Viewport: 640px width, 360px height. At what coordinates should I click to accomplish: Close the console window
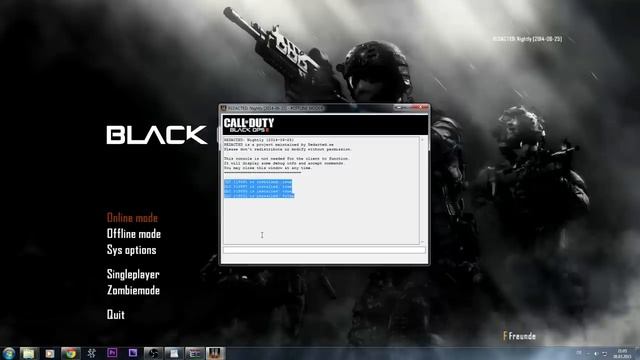(x=420, y=107)
